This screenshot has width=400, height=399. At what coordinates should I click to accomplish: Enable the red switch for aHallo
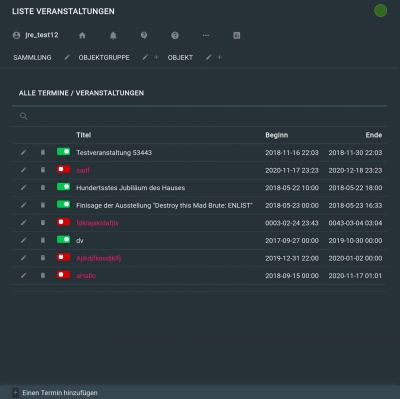click(63, 275)
